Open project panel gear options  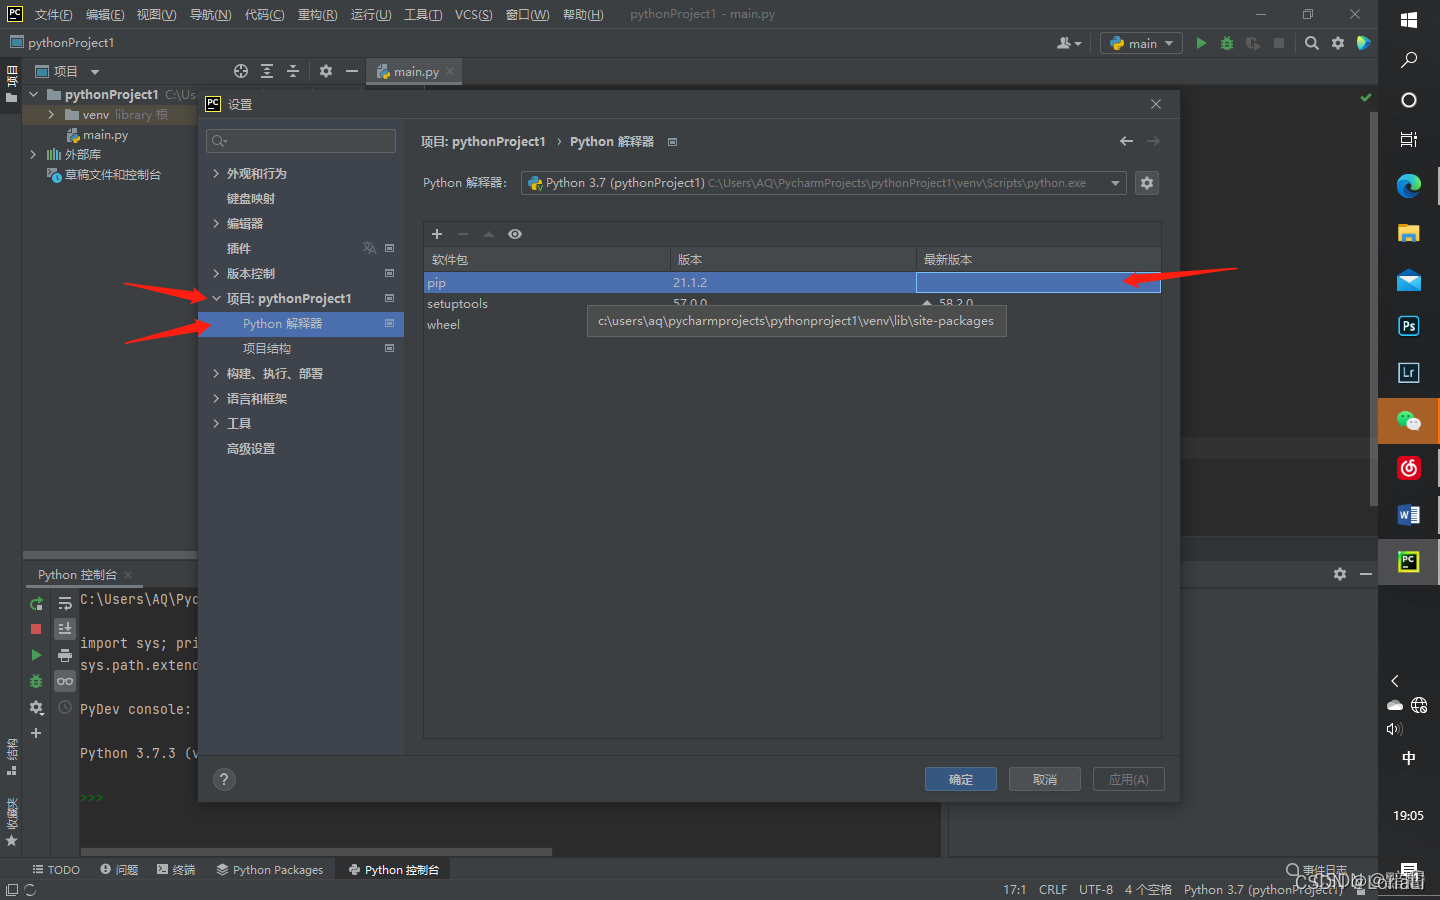pyautogui.click(x=326, y=71)
